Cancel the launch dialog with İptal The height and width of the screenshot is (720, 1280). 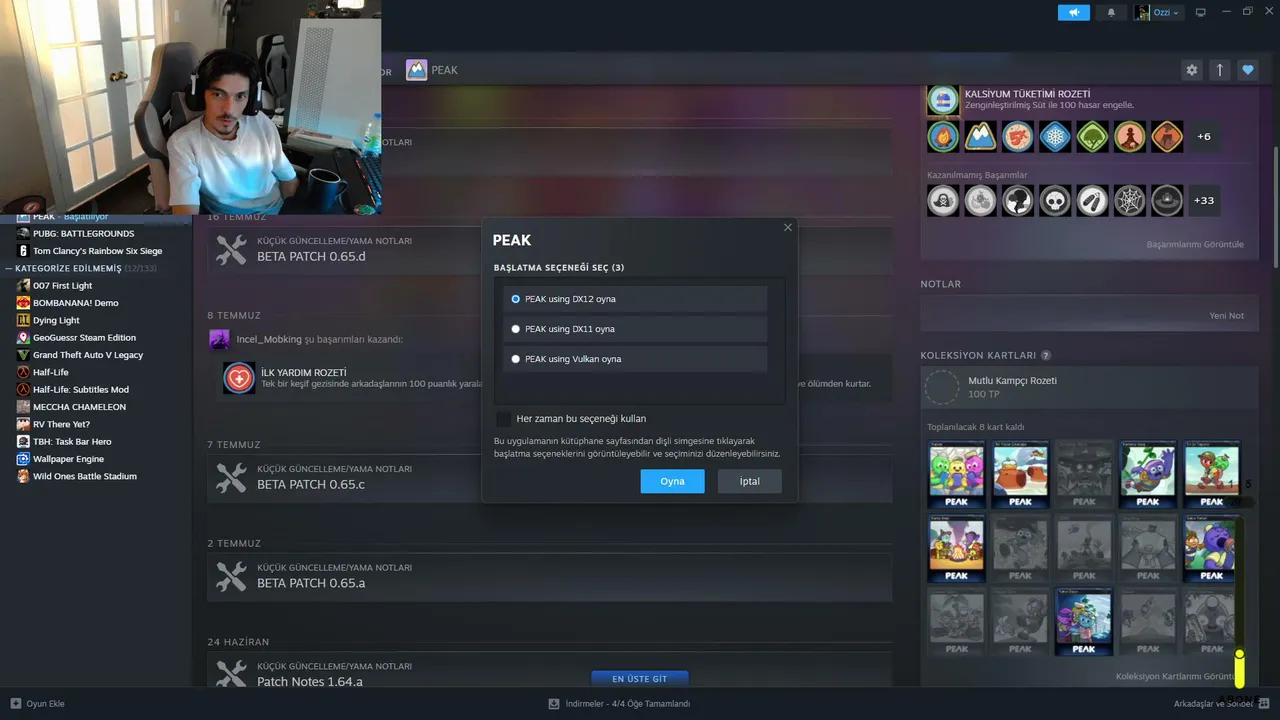tap(750, 481)
